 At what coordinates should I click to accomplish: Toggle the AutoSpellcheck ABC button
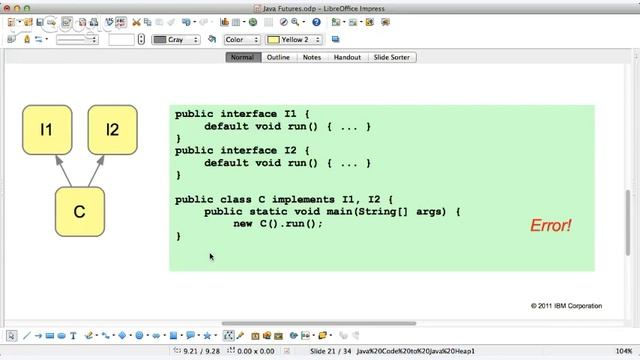(121, 22)
